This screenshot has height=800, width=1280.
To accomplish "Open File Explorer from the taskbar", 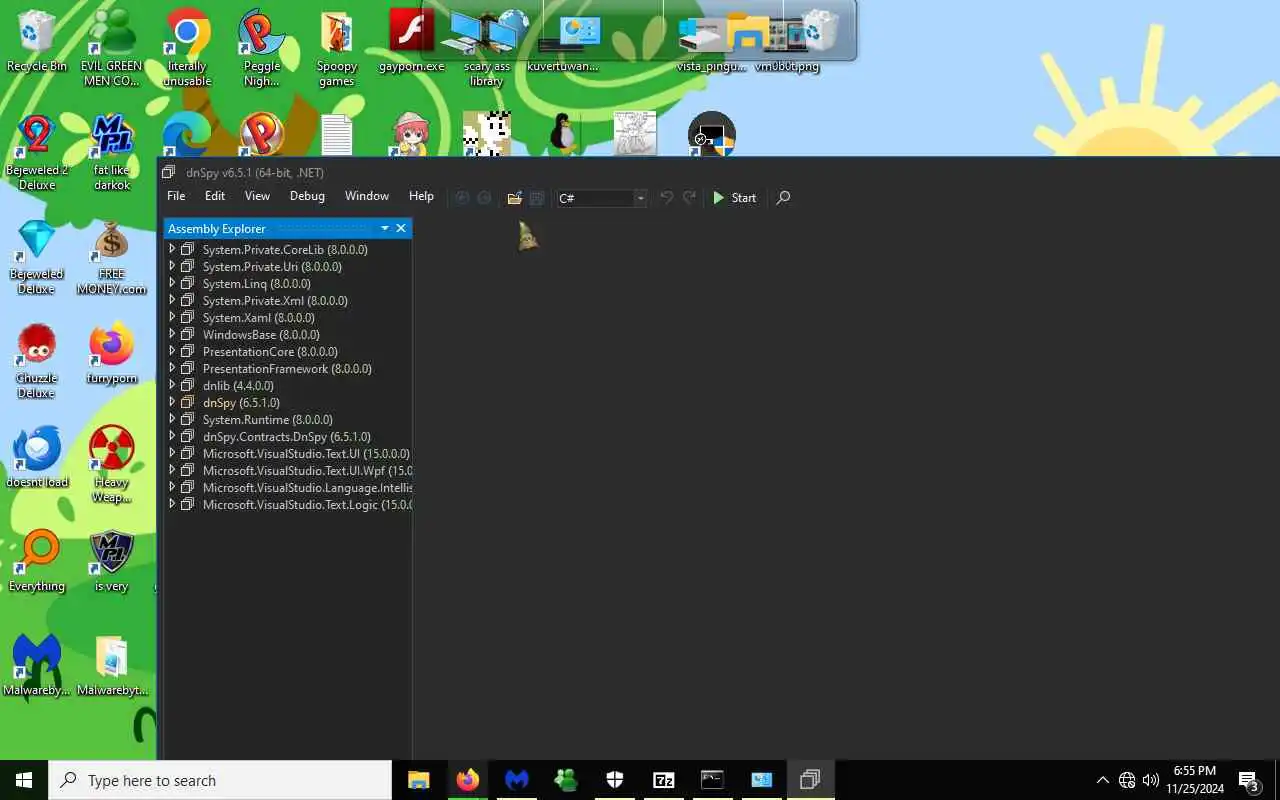I will [418, 780].
